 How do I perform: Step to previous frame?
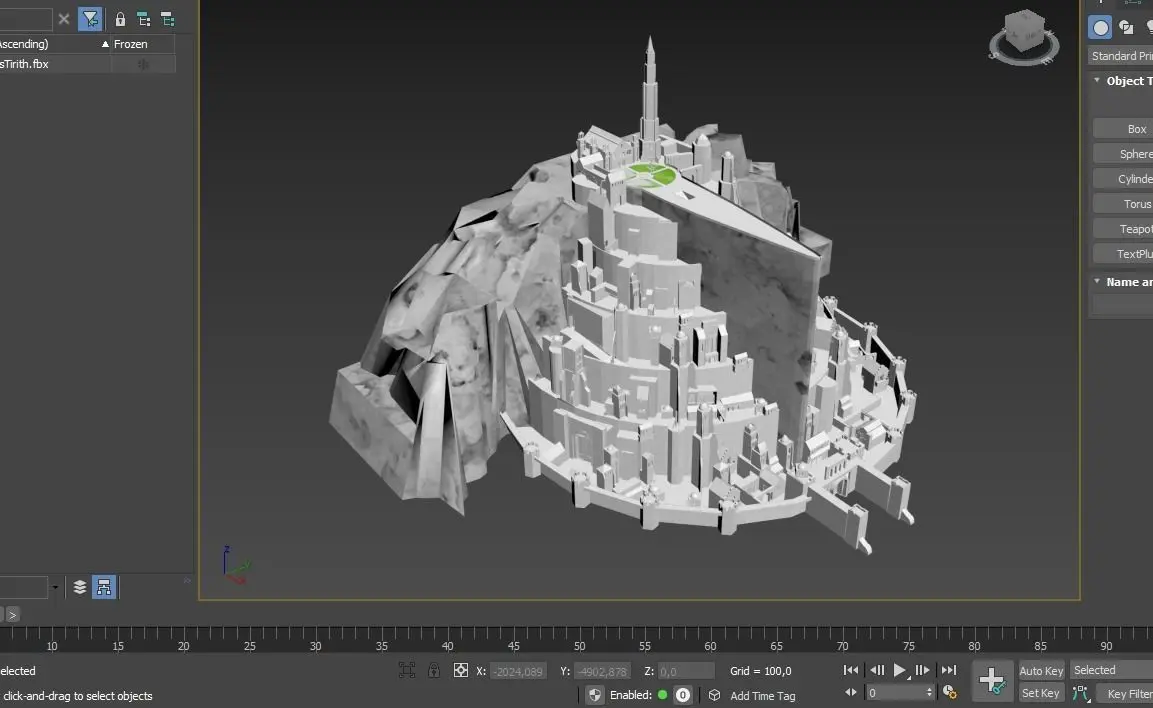(877, 670)
